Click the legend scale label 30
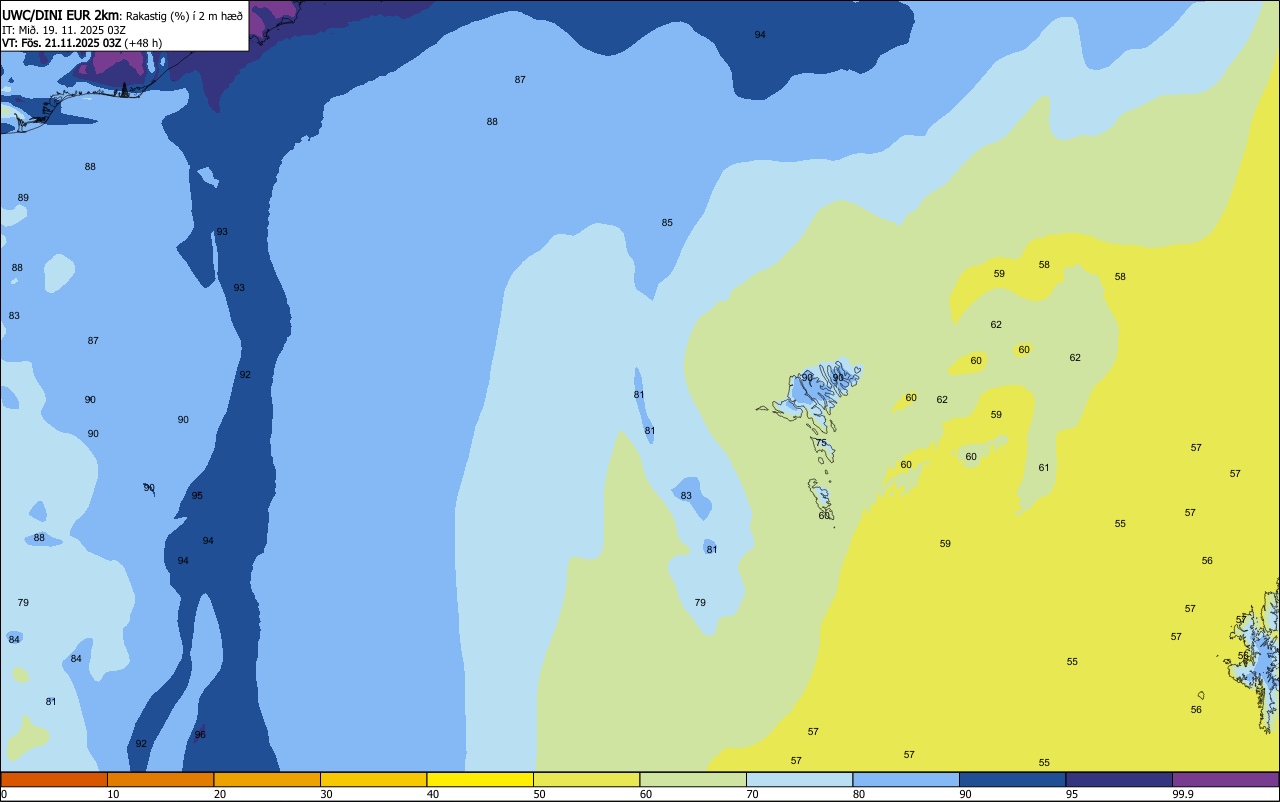The width and height of the screenshot is (1280, 802). (x=326, y=794)
